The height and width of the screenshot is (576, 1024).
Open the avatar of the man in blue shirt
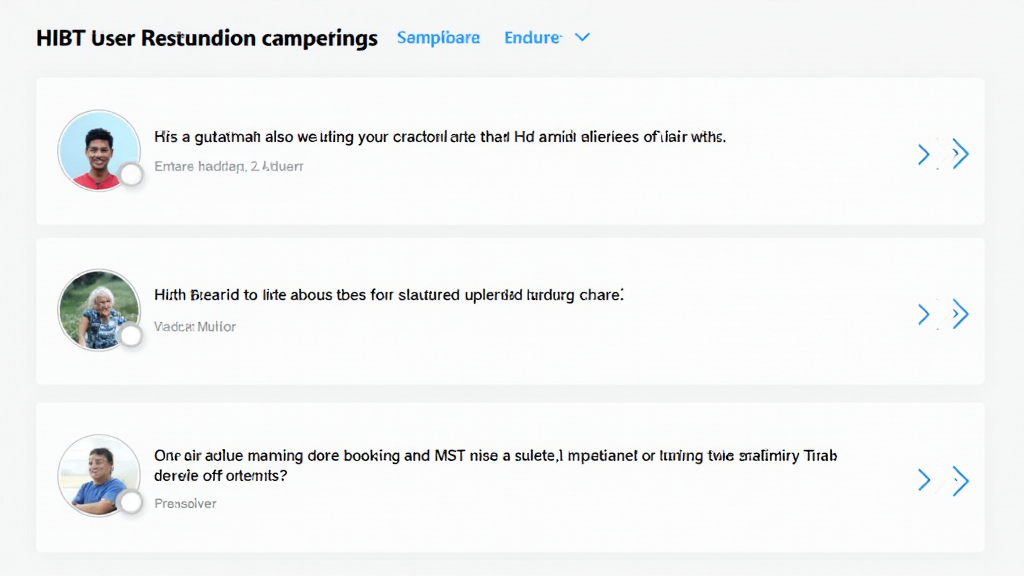(x=98, y=474)
